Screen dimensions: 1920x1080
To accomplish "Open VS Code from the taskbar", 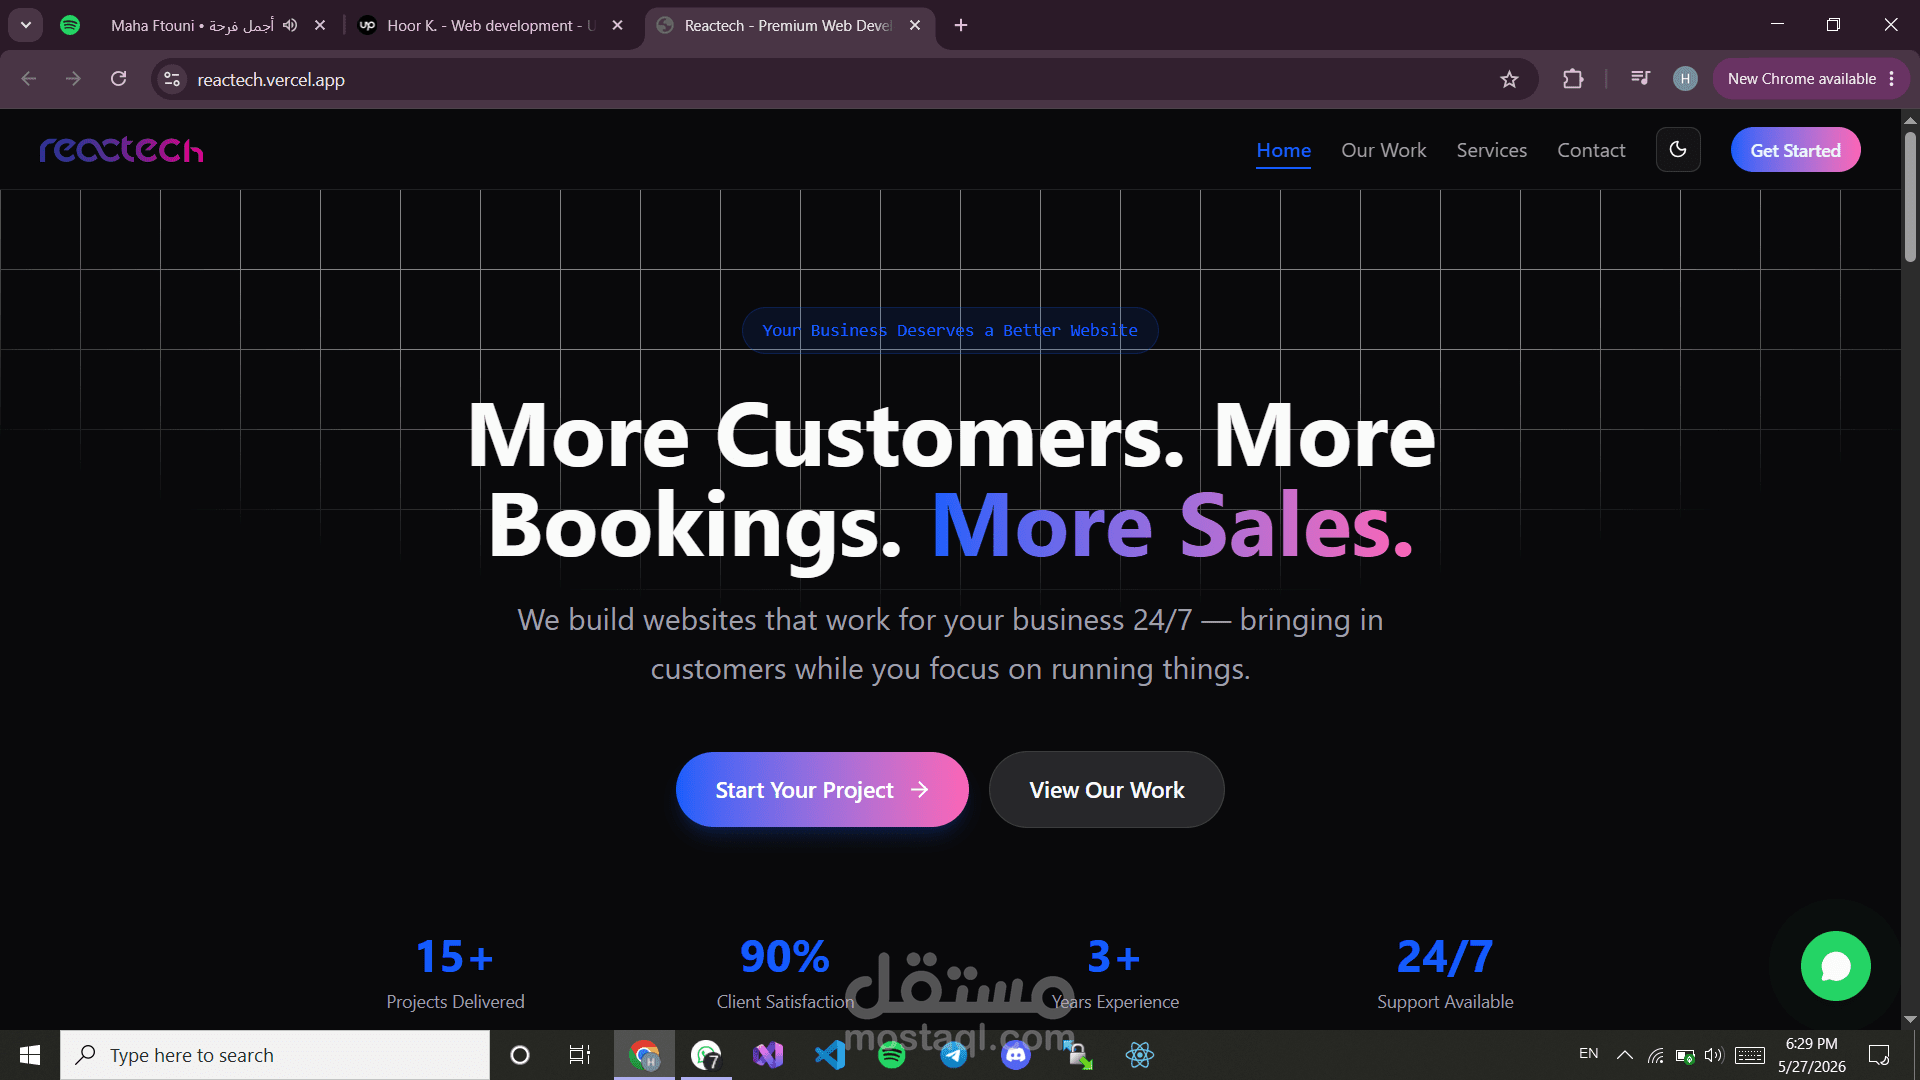I will click(x=830, y=1055).
